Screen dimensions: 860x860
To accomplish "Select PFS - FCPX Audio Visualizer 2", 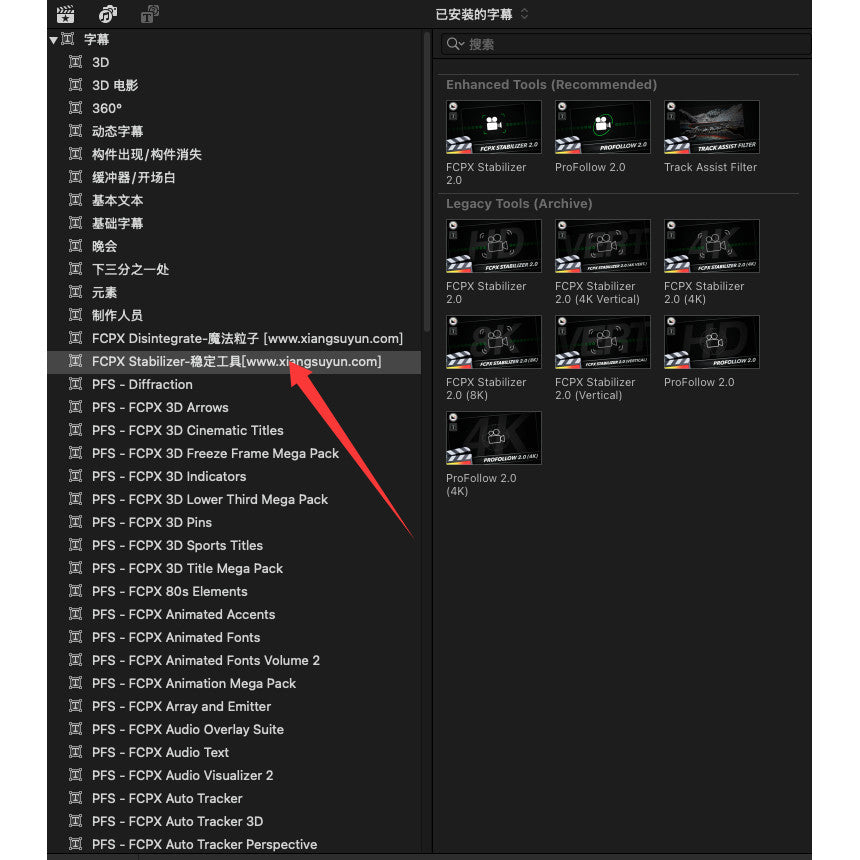I will 234,777.
